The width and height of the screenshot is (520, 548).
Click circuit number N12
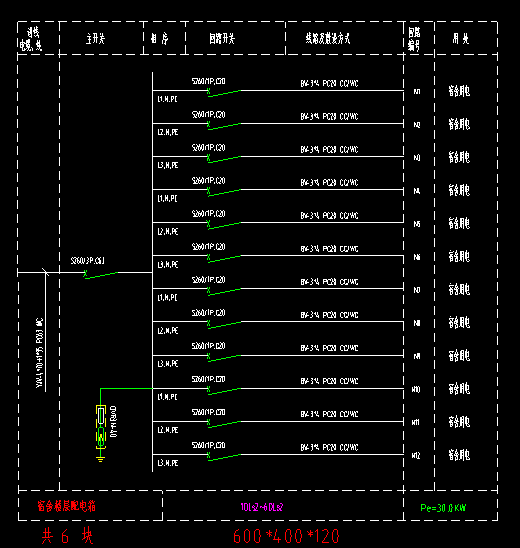pyautogui.click(x=416, y=456)
